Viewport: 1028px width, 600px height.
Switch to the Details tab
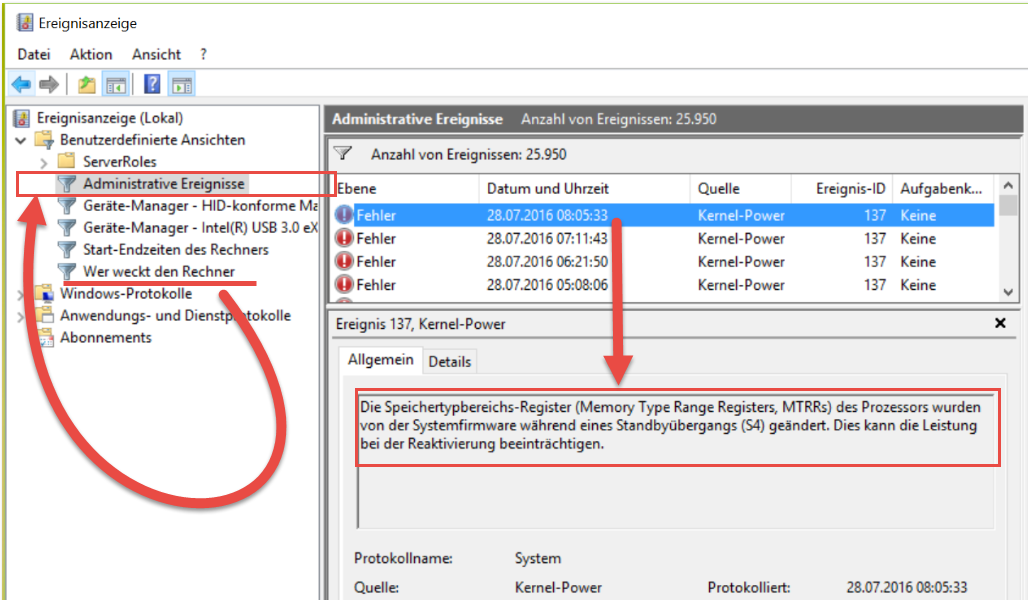449,361
